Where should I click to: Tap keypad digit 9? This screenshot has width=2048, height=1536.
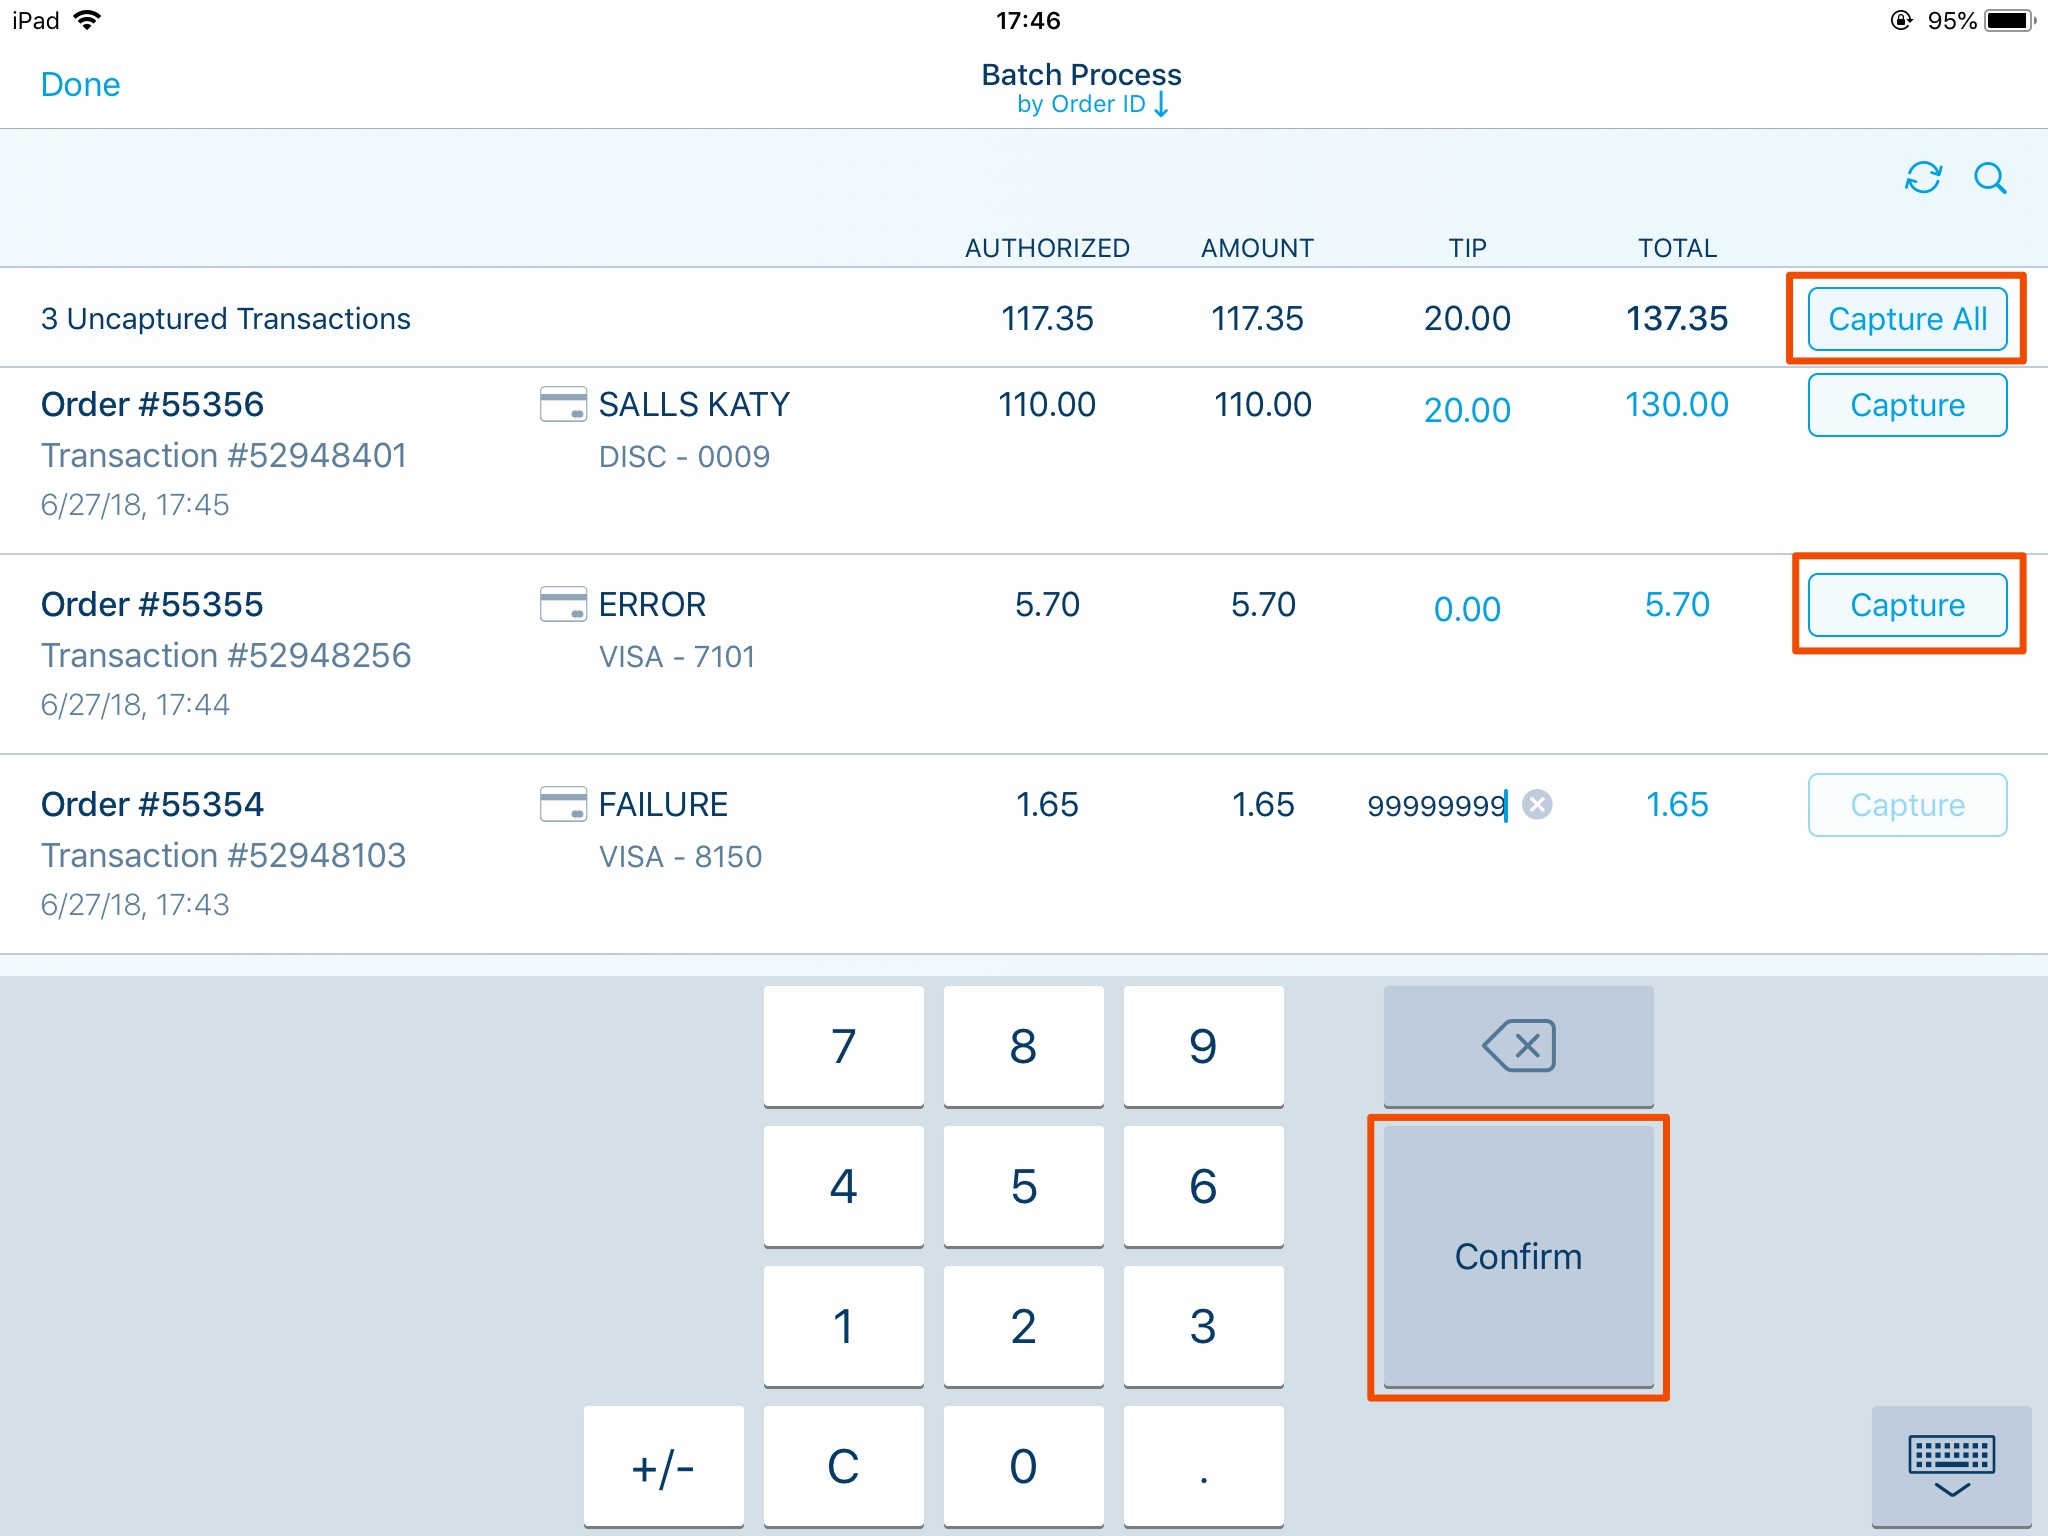[1203, 1046]
